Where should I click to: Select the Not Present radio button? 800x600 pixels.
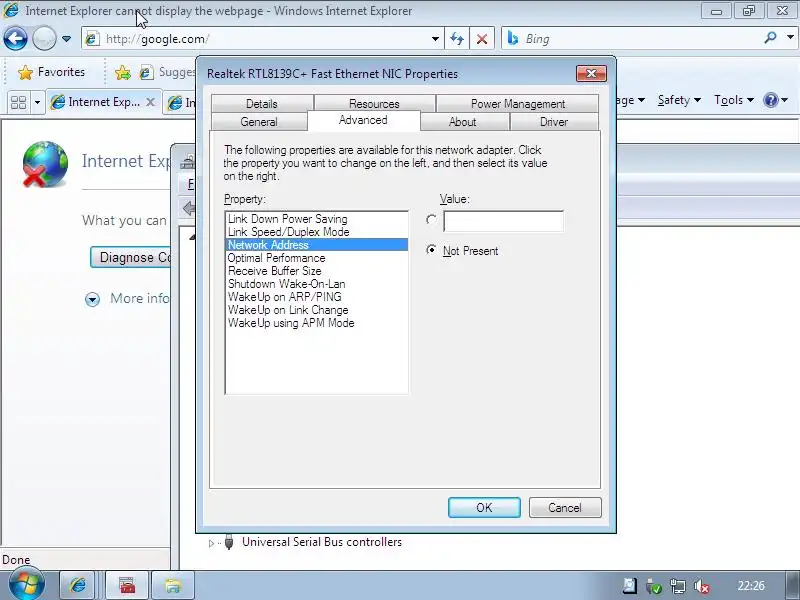432,250
